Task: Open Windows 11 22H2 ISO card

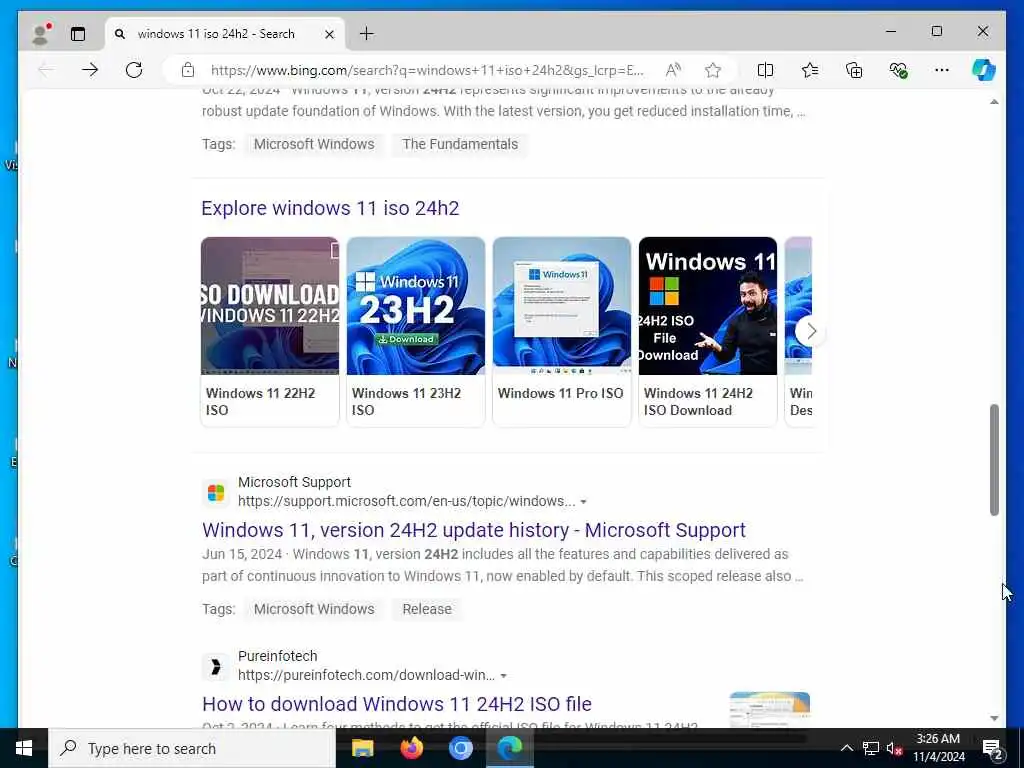Action: pos(270,332)
